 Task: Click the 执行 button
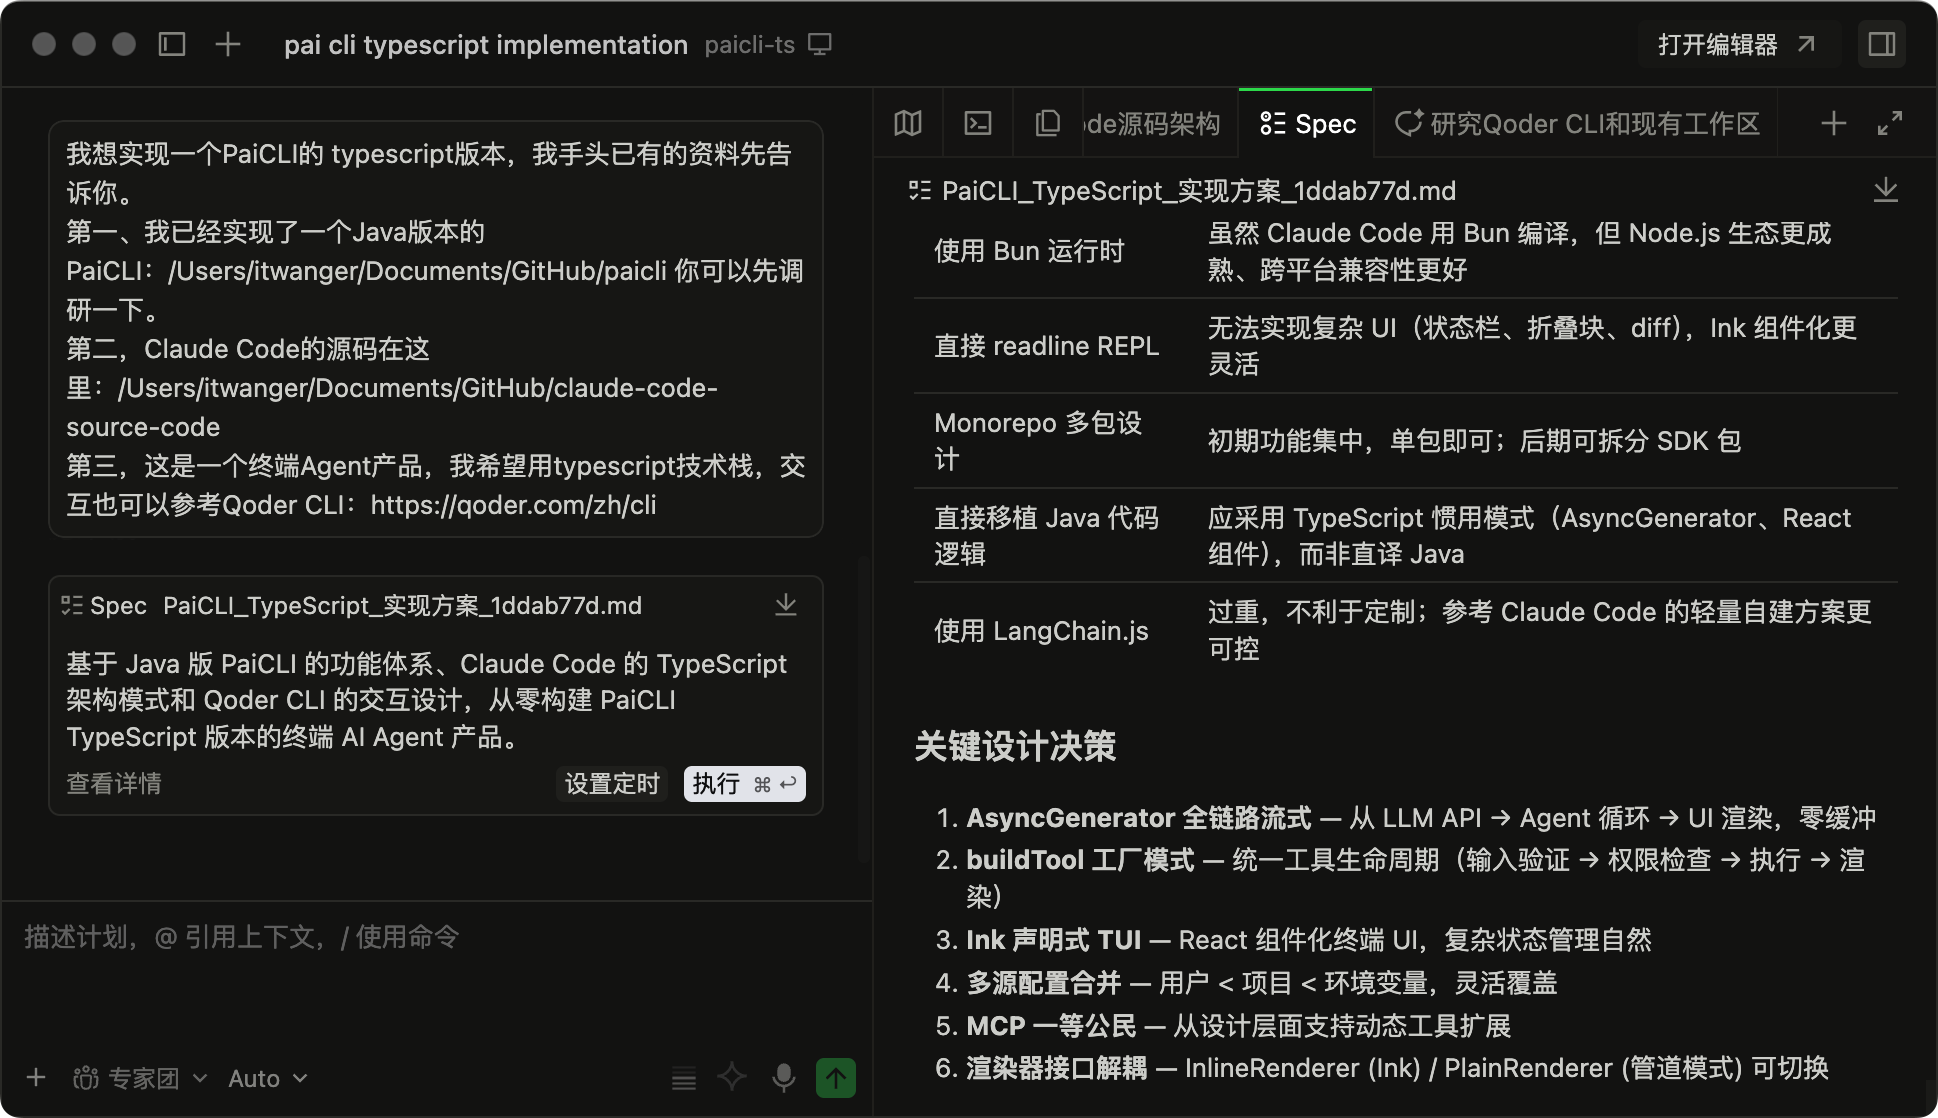[x=745, y=784]
